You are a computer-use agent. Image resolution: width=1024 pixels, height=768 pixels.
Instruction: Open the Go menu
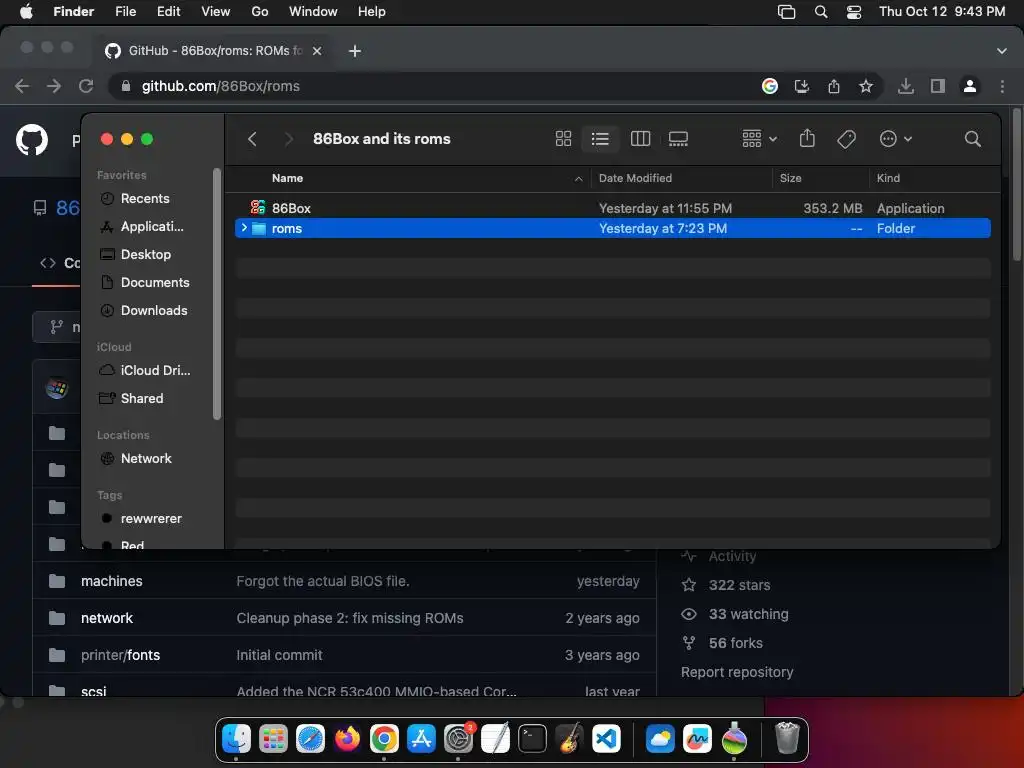pyautogui.click(x=260, y=12)
